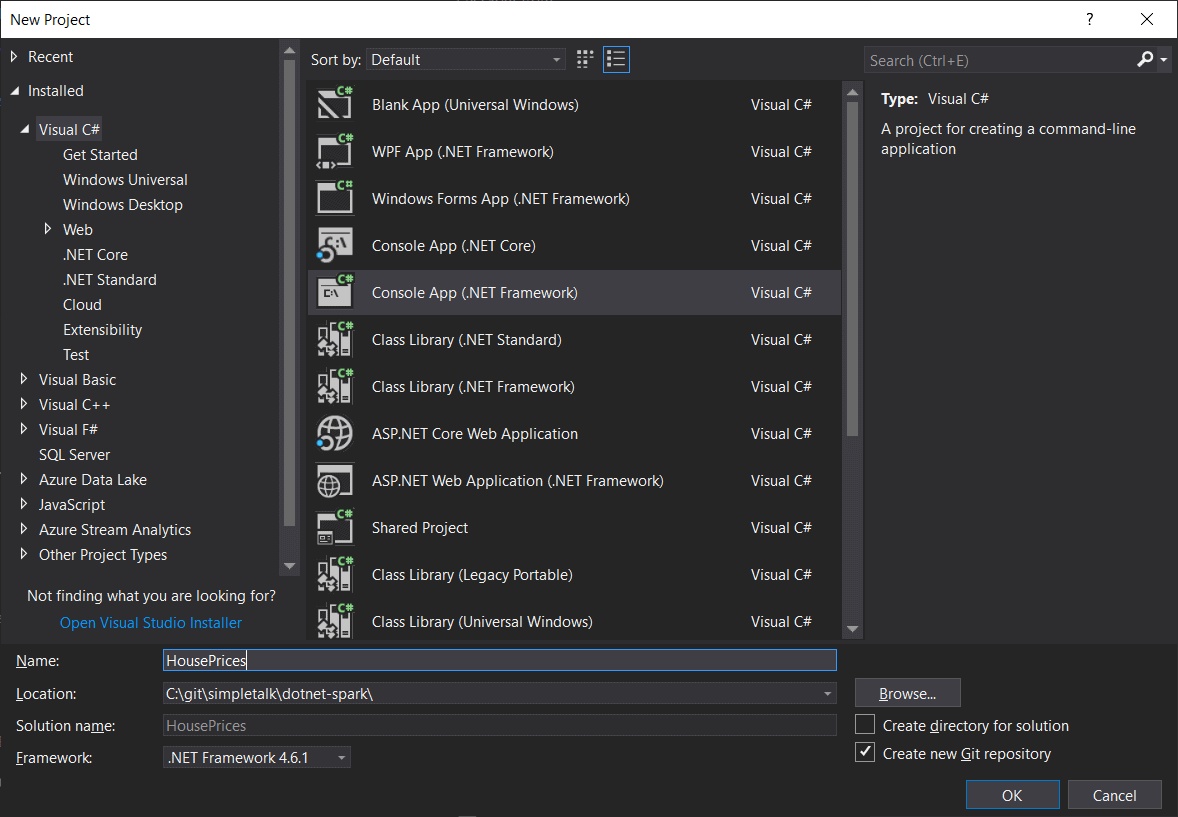Click the ASP.NET Web Application (.NET Framework) icon
This screenshot has width=1178, height=817.
pos(334,480)
